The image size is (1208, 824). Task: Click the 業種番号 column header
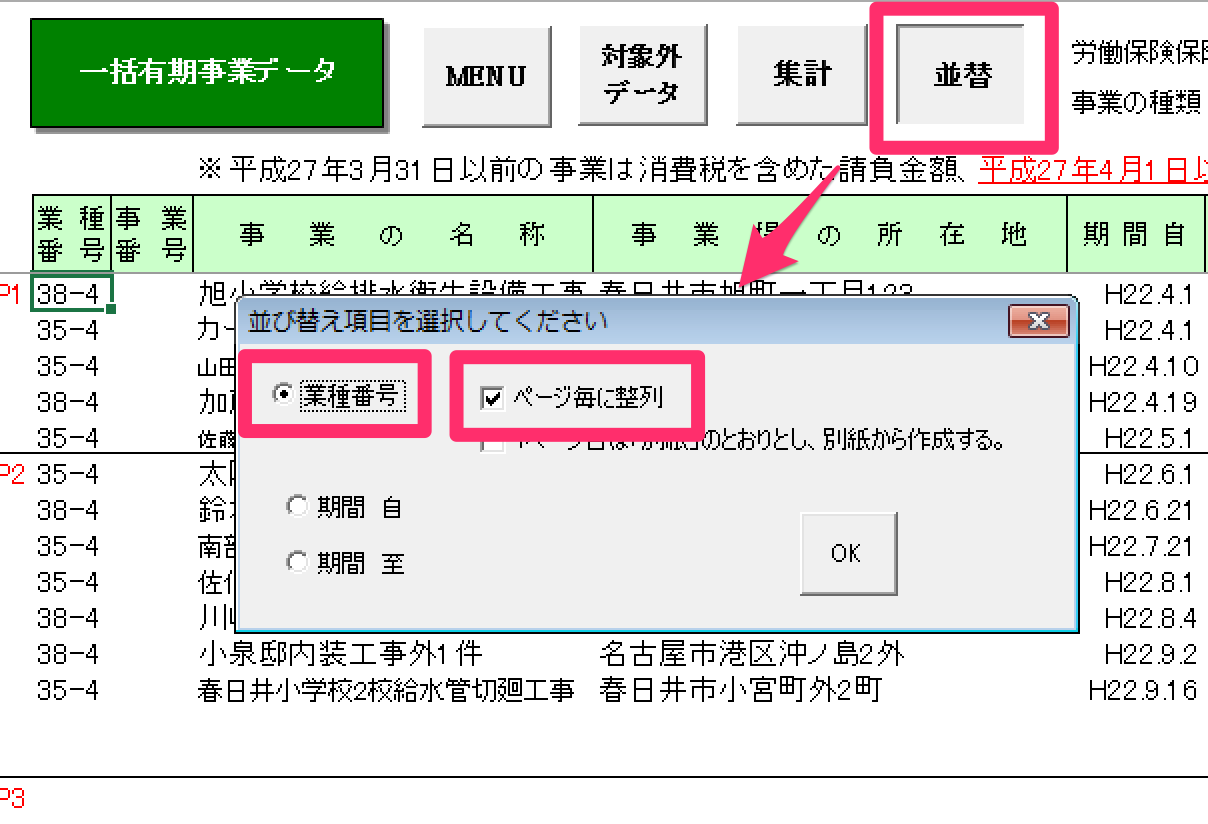pos(72,234)
